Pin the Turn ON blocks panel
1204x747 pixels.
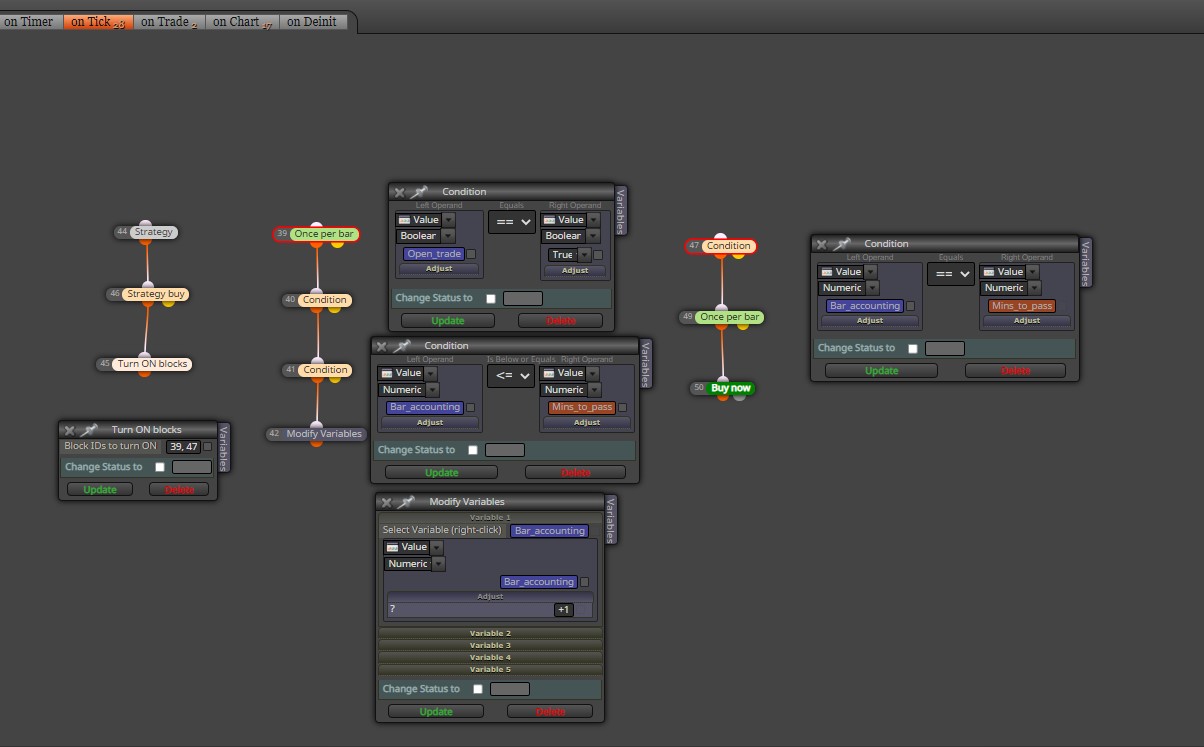coord(89,430)
